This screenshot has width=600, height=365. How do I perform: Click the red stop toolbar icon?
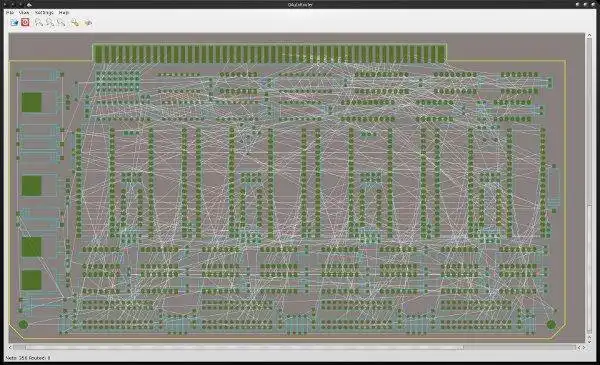tap(25, 23)
